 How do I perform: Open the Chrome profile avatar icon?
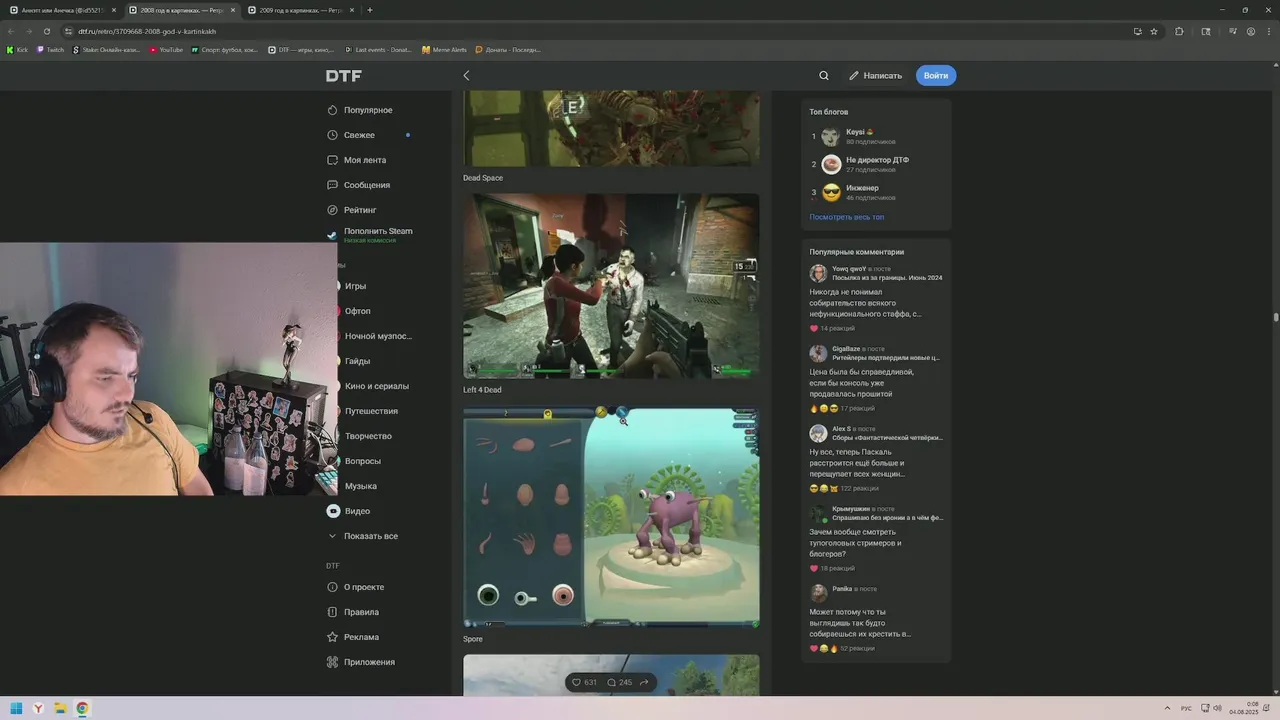tap(1251, 31)
